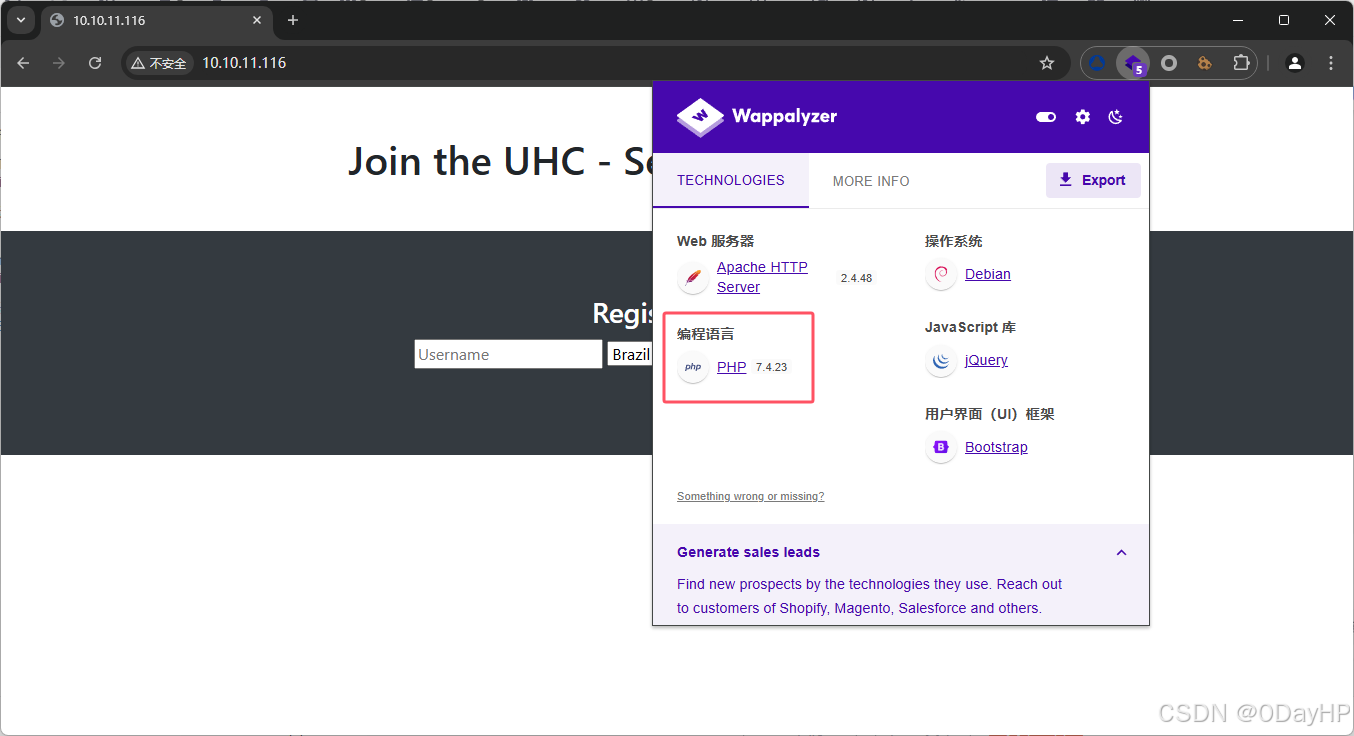This screenshot has width=1354, height=736.
Task: Bookmark the page via the star icon
Action: point(1046,62)
